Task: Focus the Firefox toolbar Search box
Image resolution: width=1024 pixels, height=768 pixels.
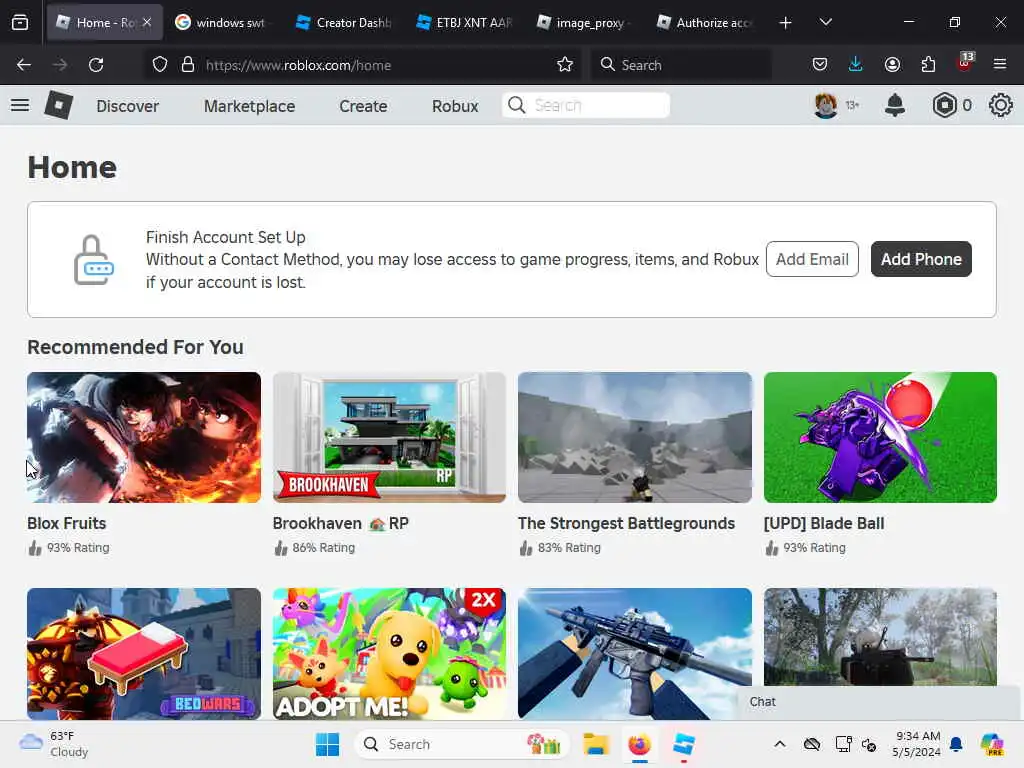Action: [682, 65]
